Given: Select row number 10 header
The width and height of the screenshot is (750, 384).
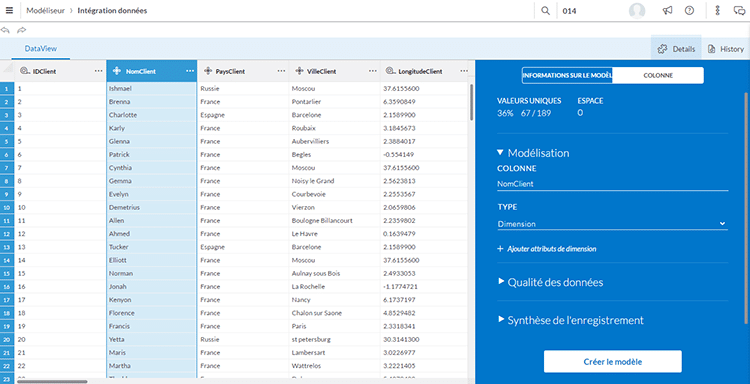Looking at the screenshot, I should [7, 207].
